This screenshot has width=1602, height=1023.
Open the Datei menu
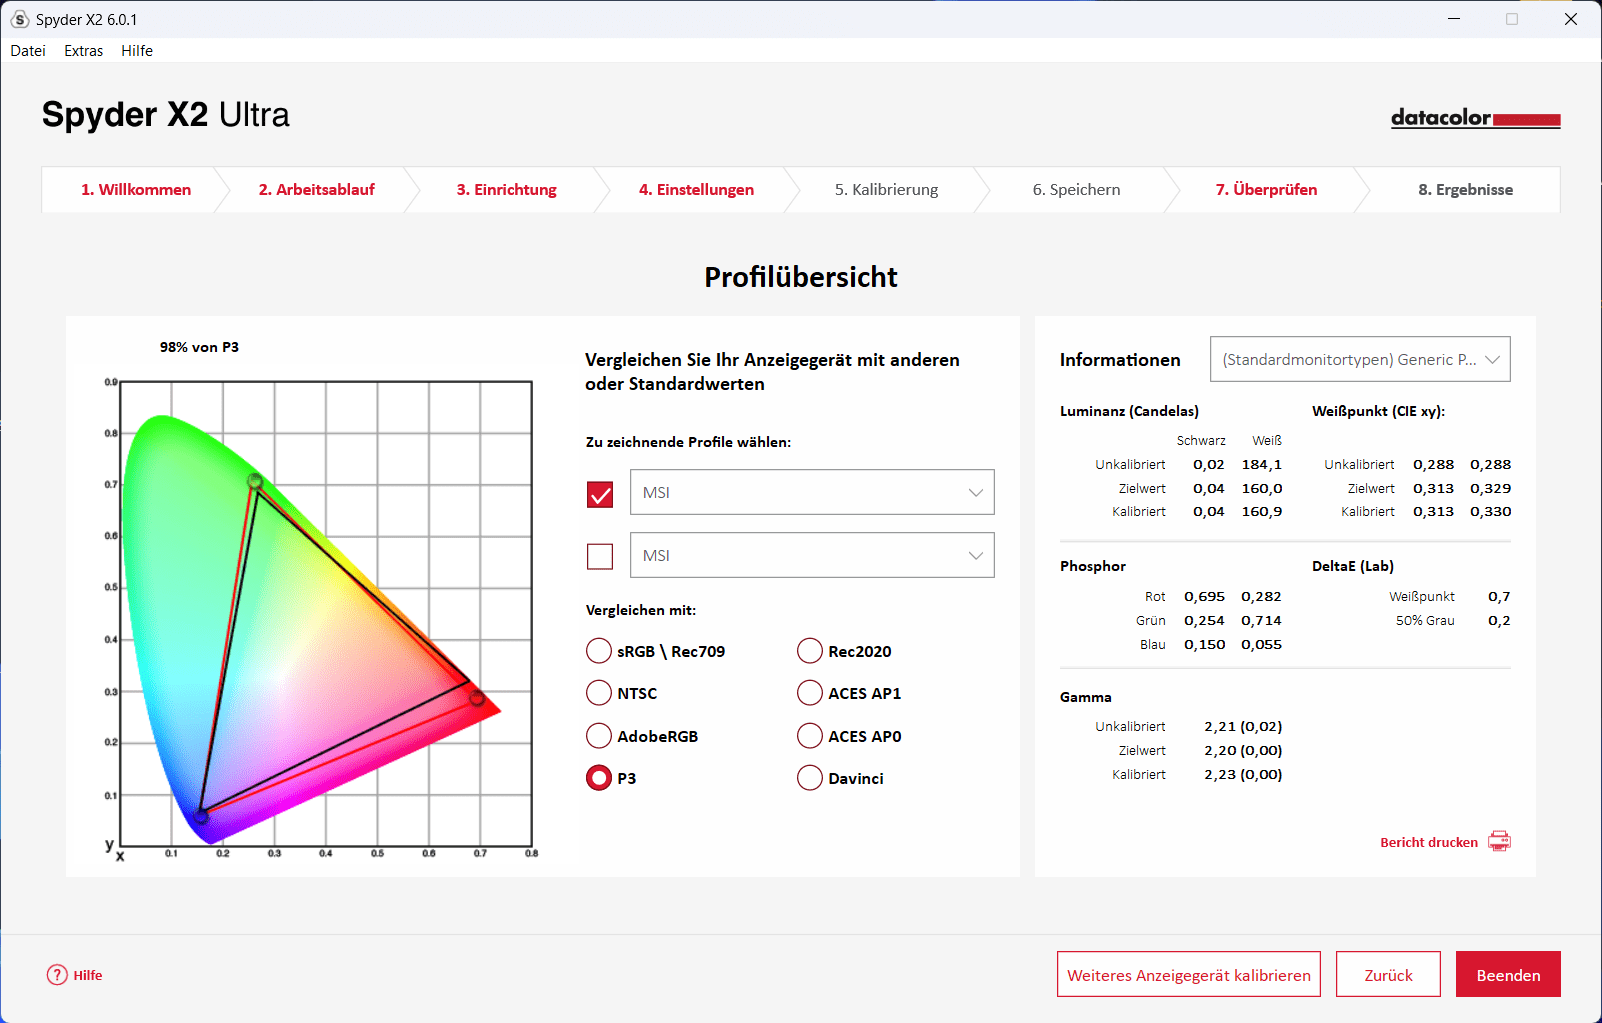[28, 51]
